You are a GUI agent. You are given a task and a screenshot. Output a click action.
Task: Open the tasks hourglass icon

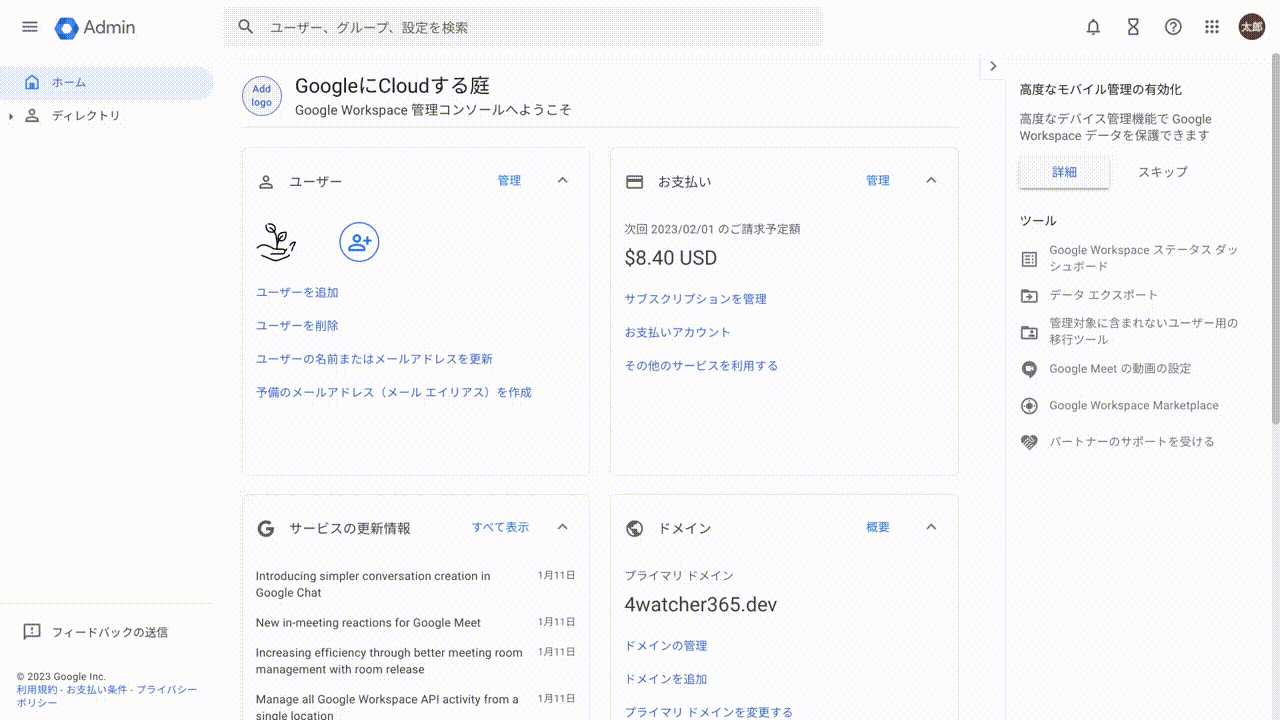1133,27
